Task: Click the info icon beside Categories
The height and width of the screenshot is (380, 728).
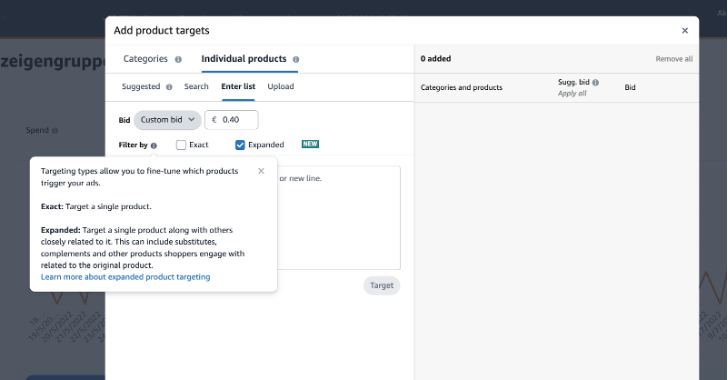Action: (178, 59)
